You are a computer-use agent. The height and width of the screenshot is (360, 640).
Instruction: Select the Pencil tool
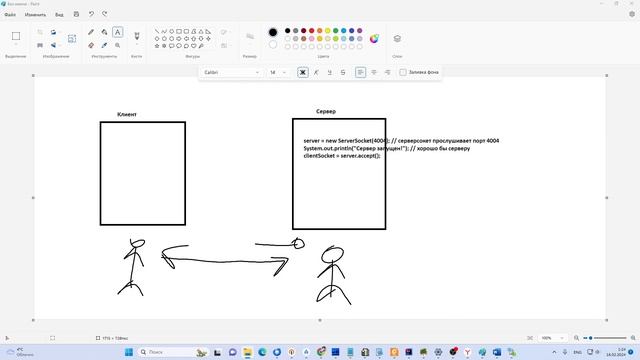[x=91, y=32]
